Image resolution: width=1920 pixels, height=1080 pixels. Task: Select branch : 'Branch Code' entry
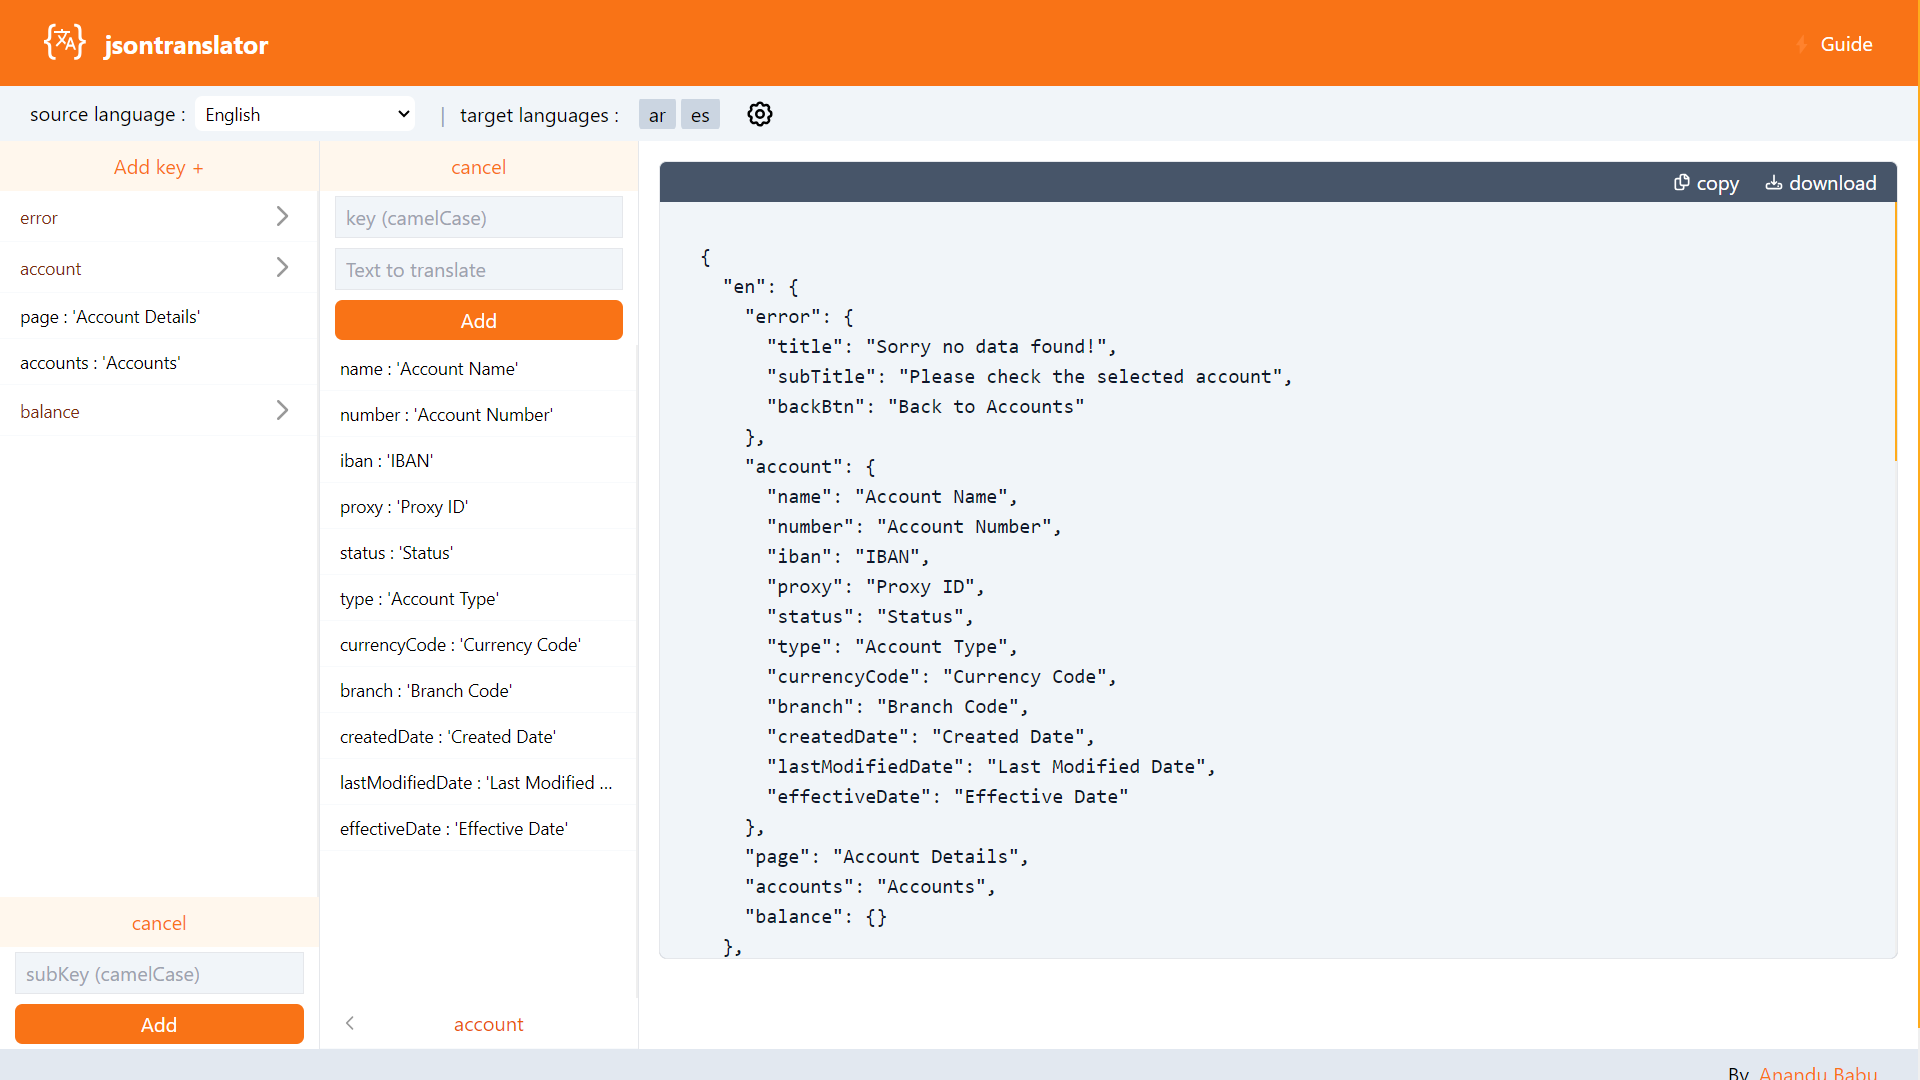pyautogui.click(x=478, y=690)
